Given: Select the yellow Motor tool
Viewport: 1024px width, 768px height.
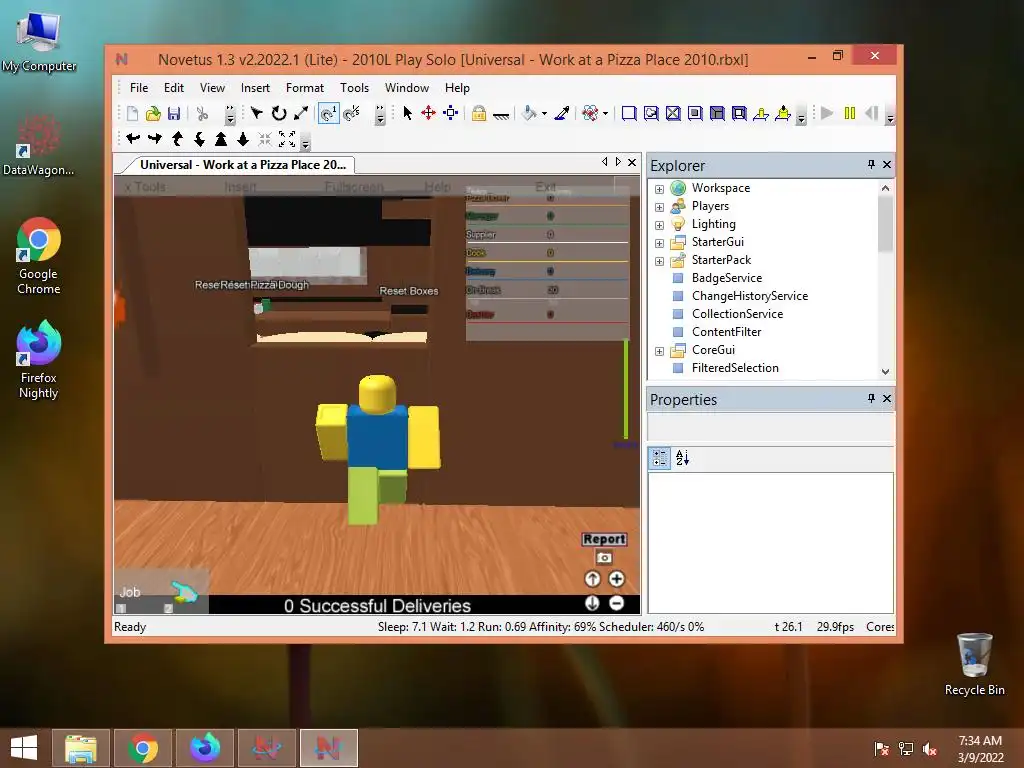Looking at the screenshot, I should (783, 114).
